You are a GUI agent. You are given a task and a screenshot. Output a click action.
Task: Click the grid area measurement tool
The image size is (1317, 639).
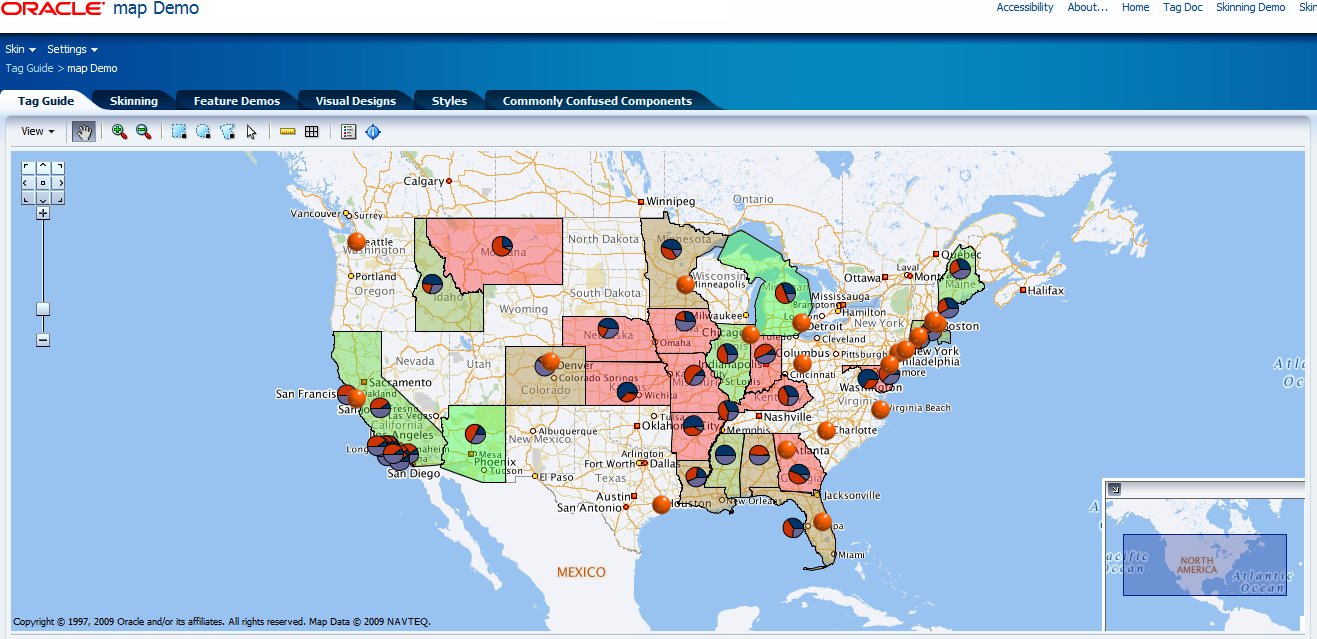click(312, 131)
